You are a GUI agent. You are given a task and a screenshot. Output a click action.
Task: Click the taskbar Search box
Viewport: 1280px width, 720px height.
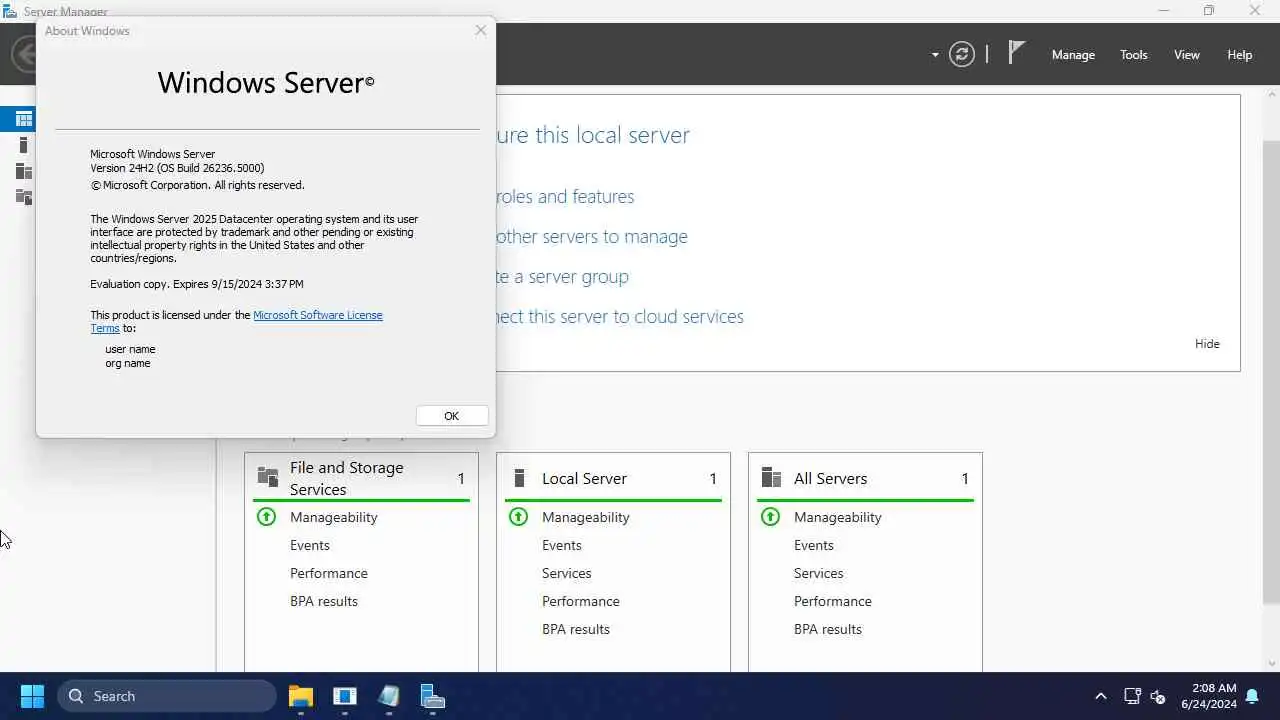coord(167,696)
